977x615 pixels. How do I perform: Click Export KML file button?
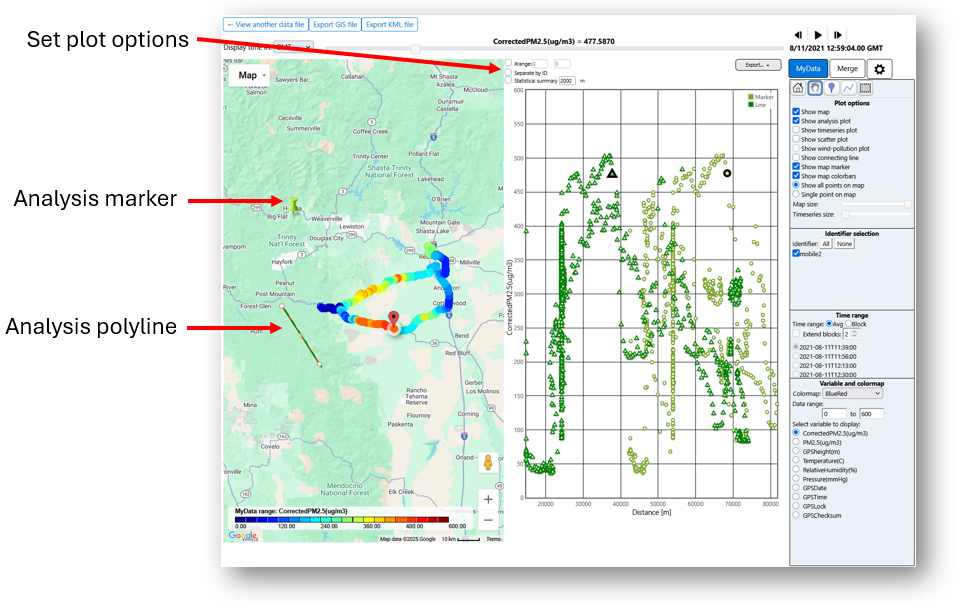point(389,24)
